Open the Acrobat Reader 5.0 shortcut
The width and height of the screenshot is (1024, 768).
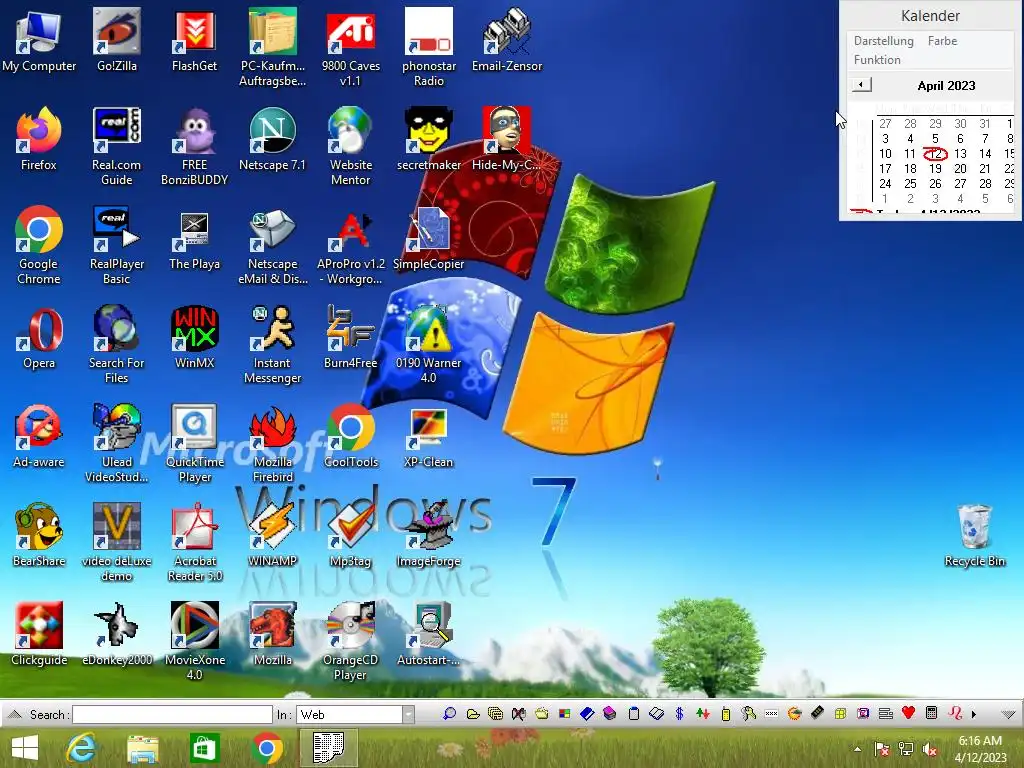pyautogui.click(x=195, y=542)
